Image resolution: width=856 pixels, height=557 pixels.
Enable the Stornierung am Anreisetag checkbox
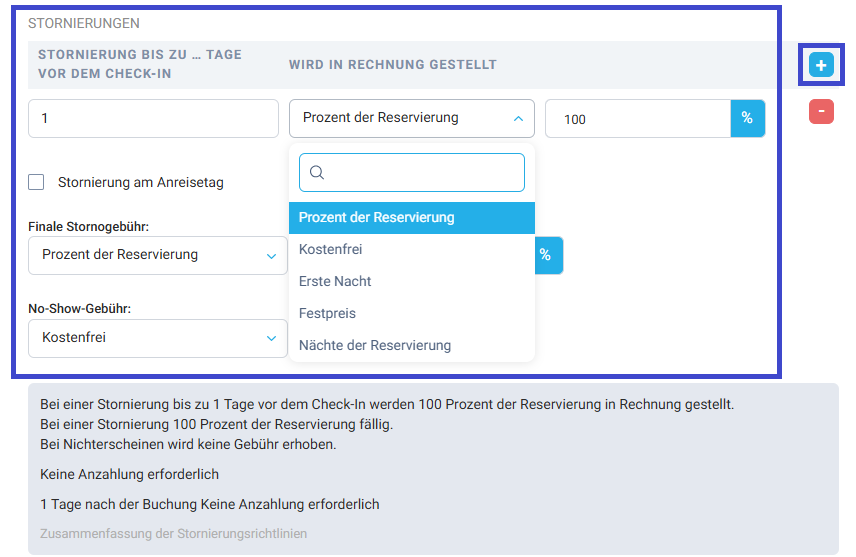[36, 182]
